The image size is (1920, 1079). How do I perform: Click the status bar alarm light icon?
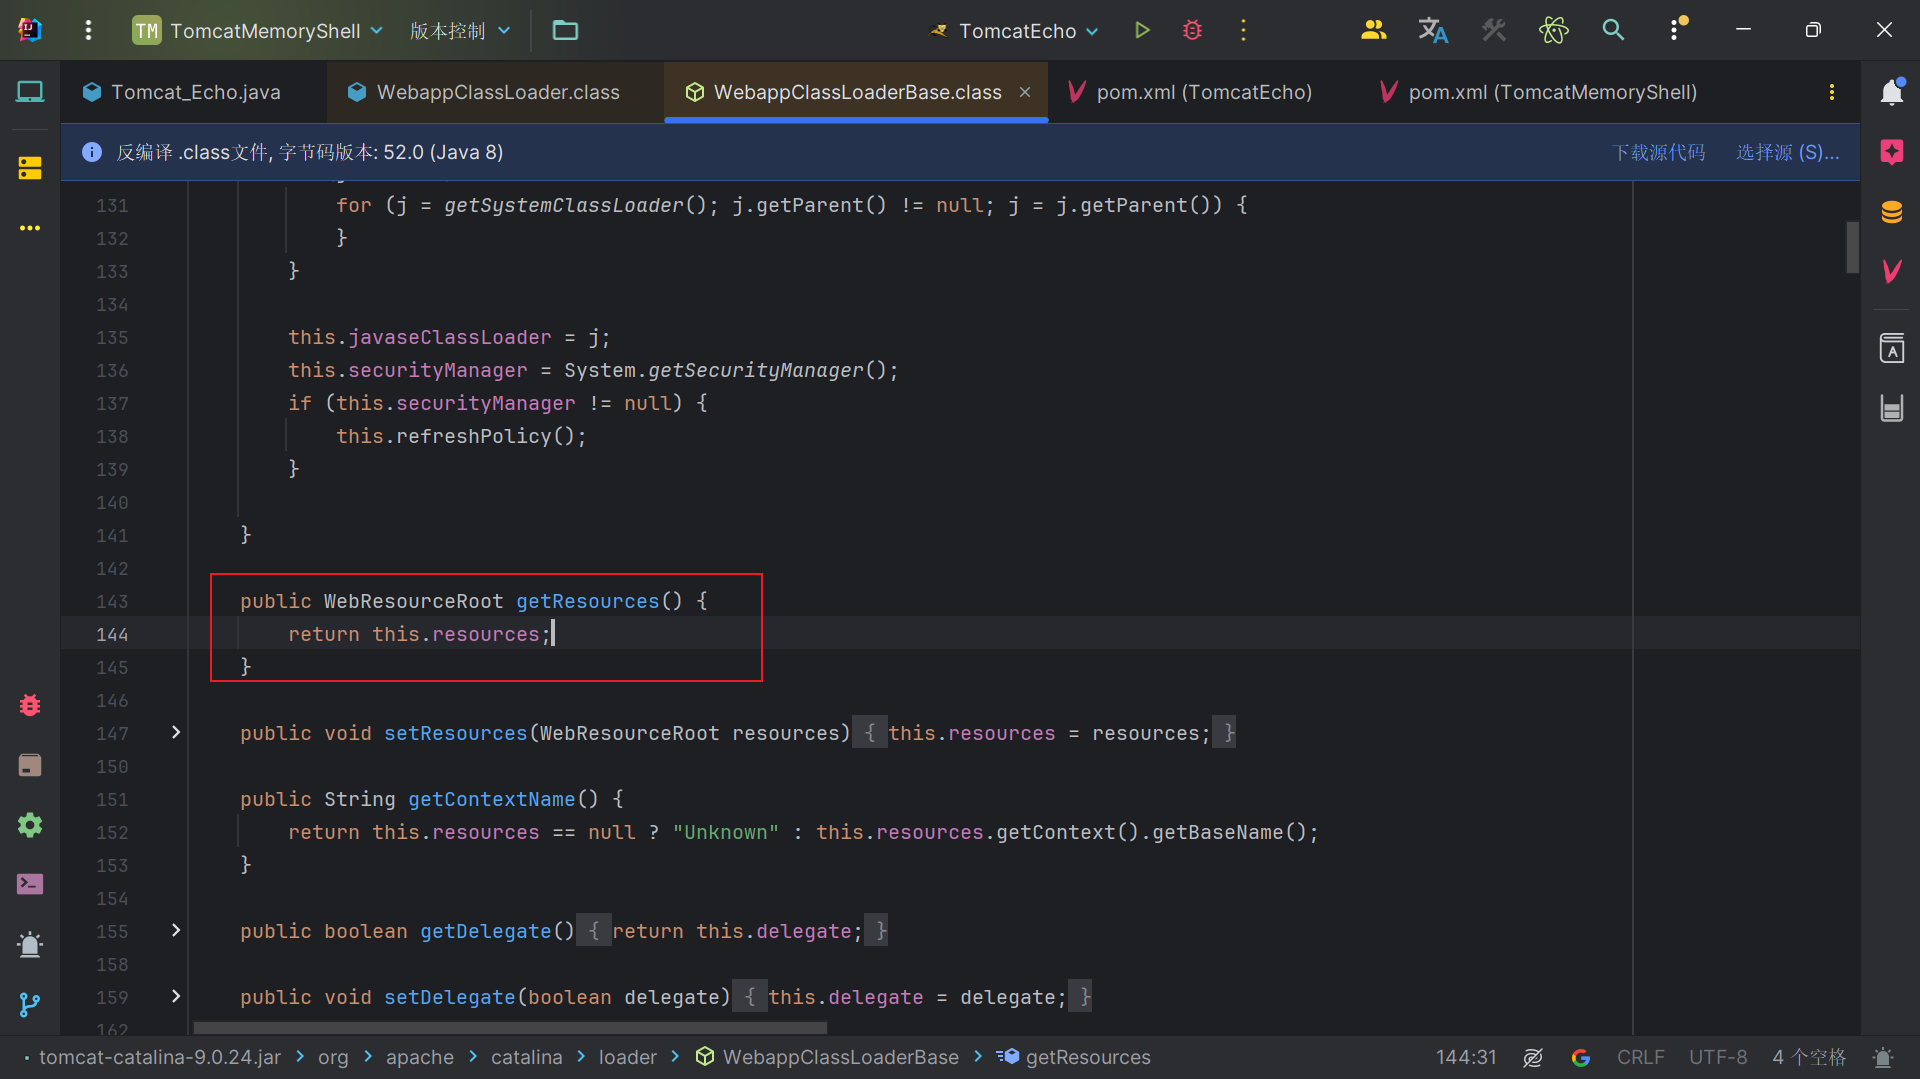[1883, 1057]
